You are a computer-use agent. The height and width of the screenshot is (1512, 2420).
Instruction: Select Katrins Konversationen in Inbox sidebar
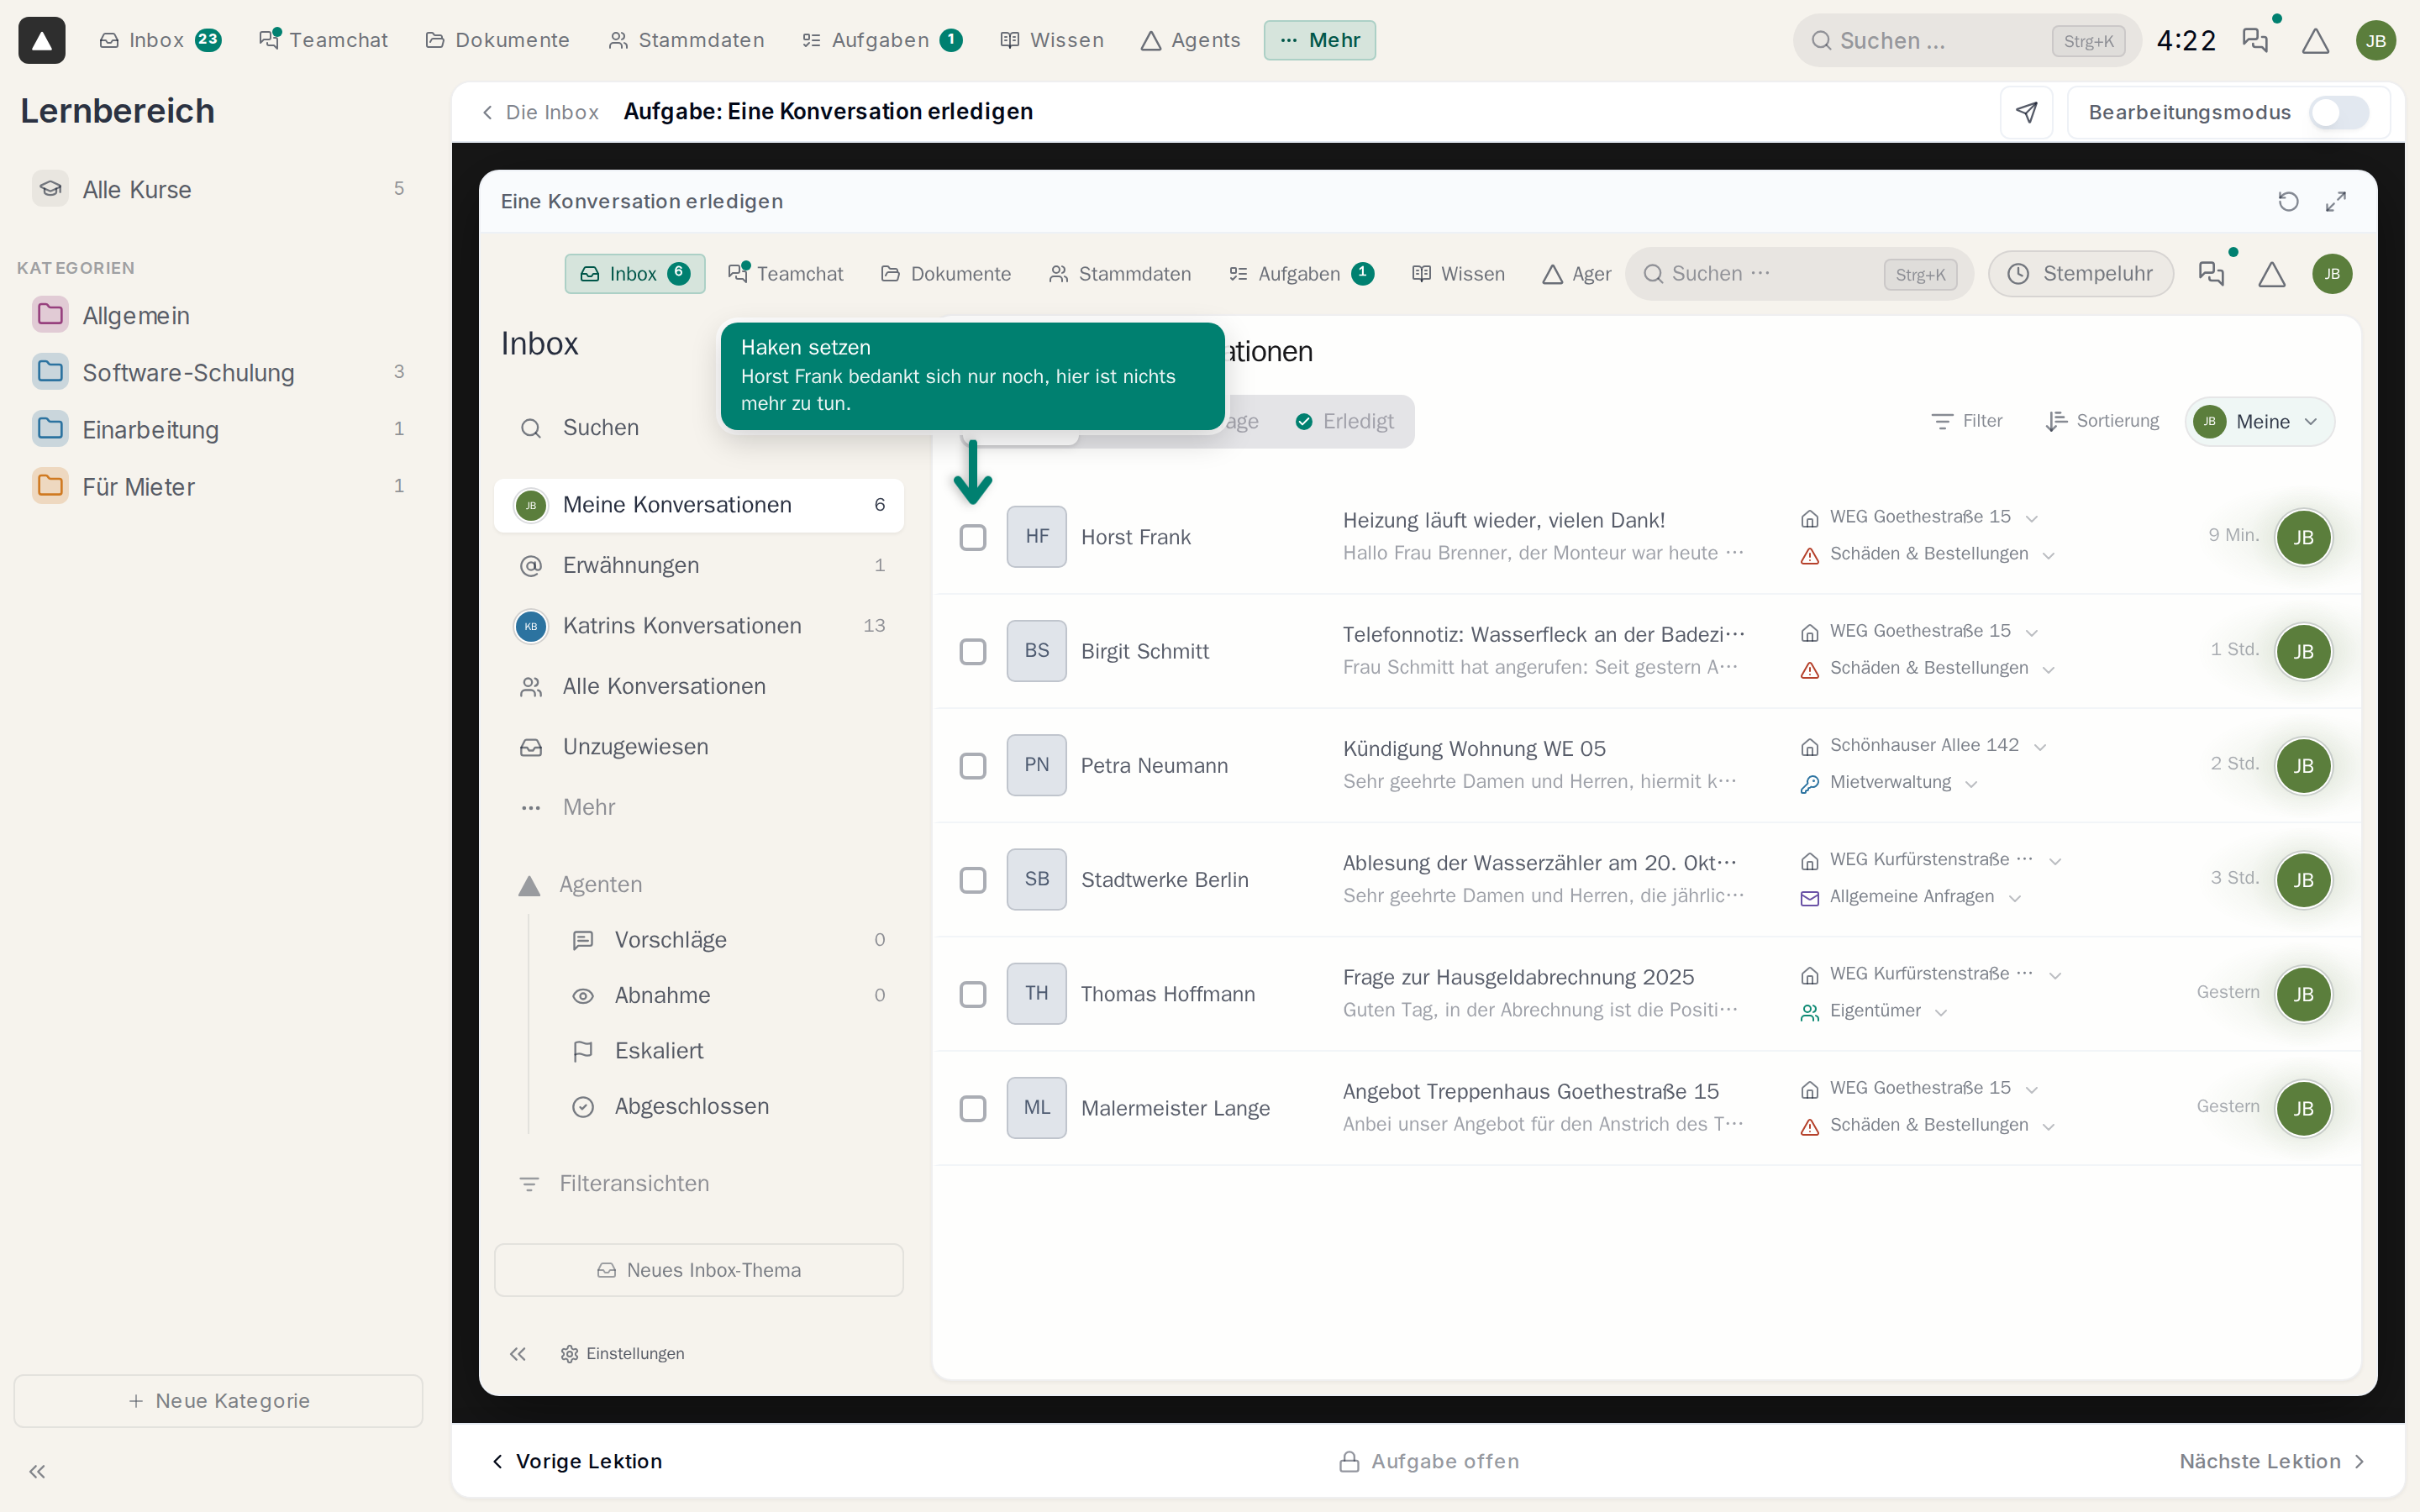click(x=699, y=626)
